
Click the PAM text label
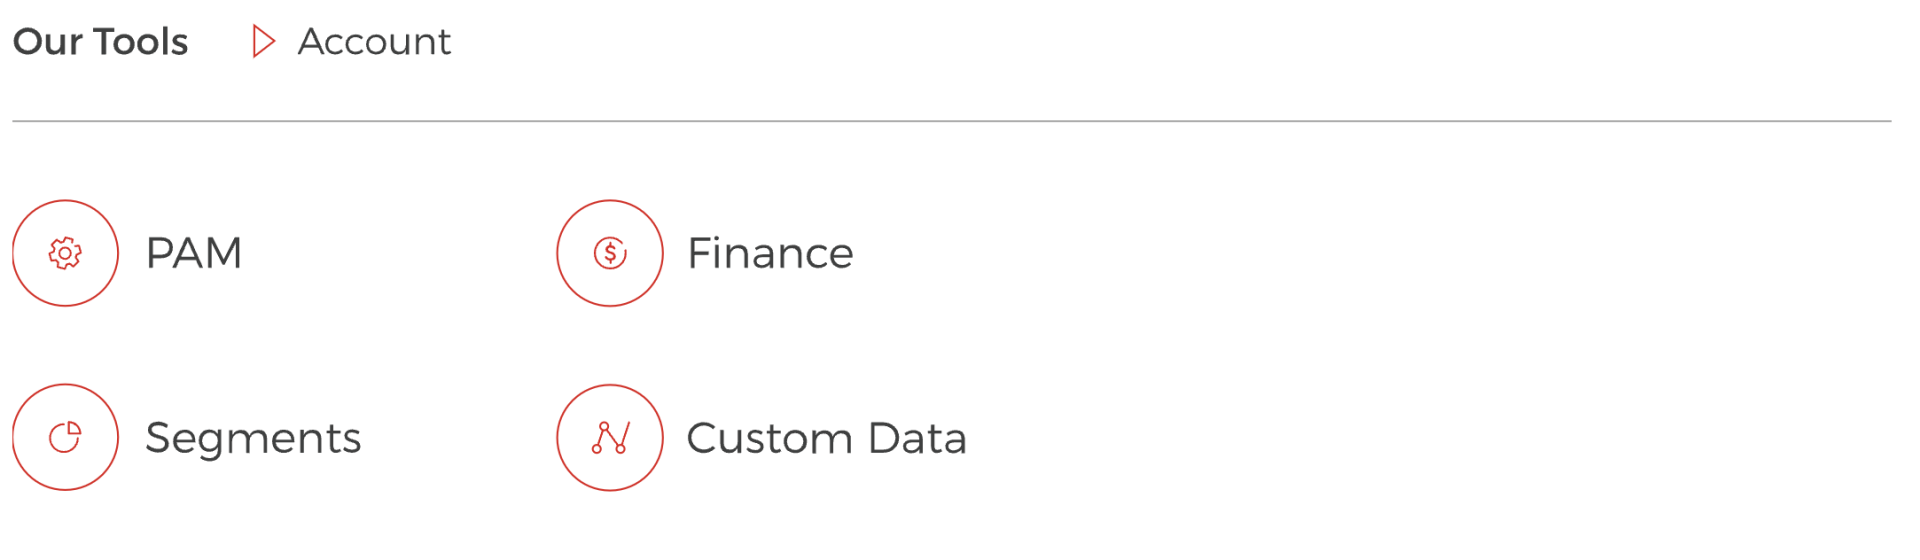(x=194, y=253)
